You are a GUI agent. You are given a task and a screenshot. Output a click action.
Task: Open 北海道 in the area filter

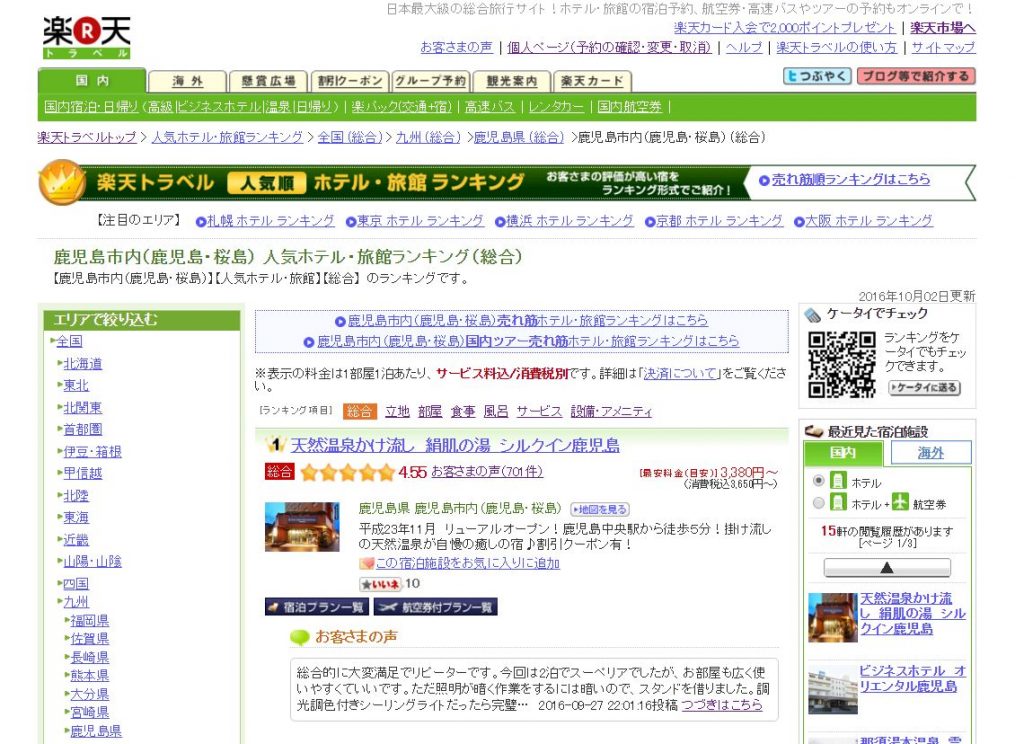click(83, 363)
